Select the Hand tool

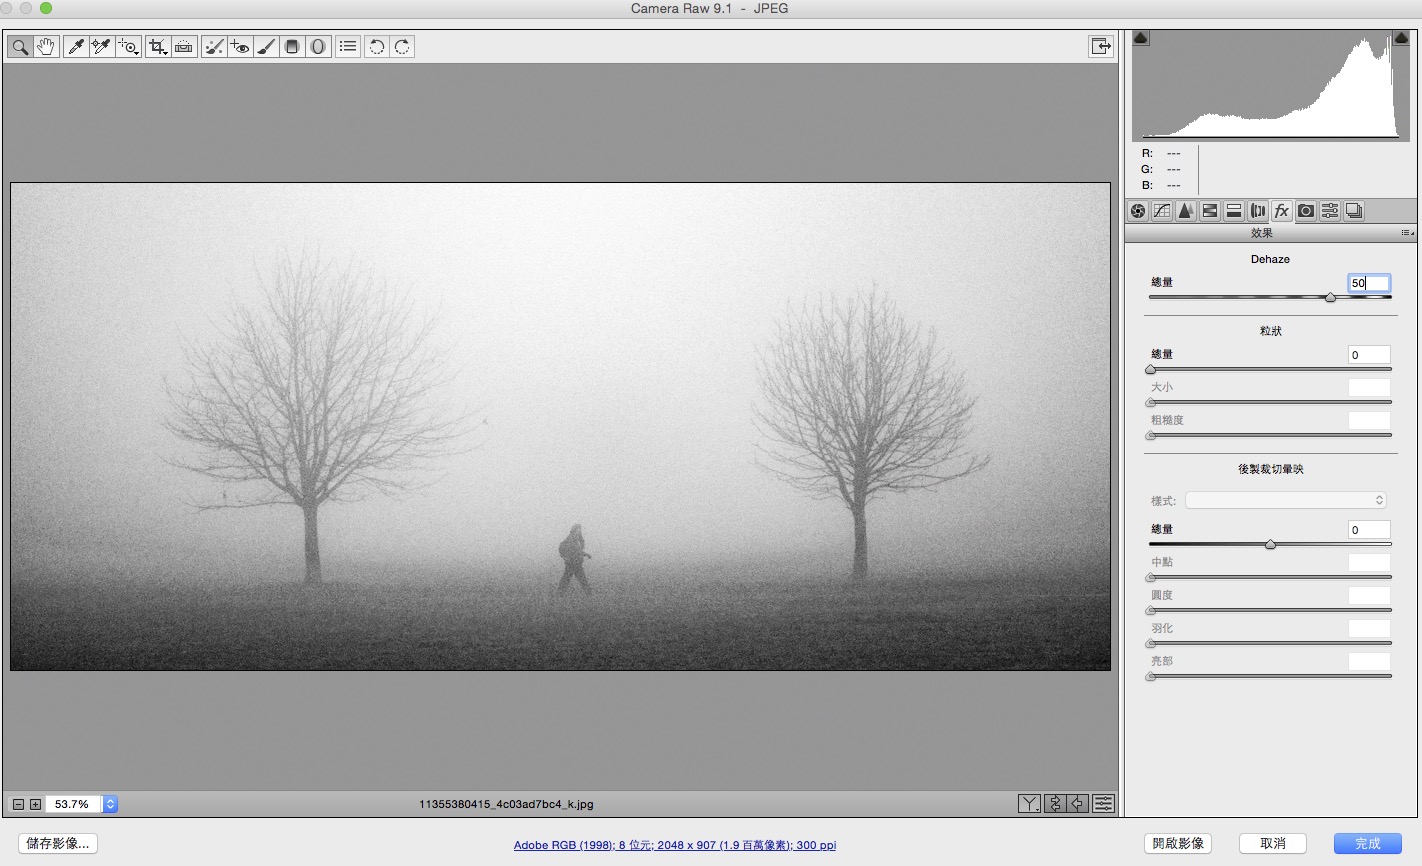coord(46,47)
